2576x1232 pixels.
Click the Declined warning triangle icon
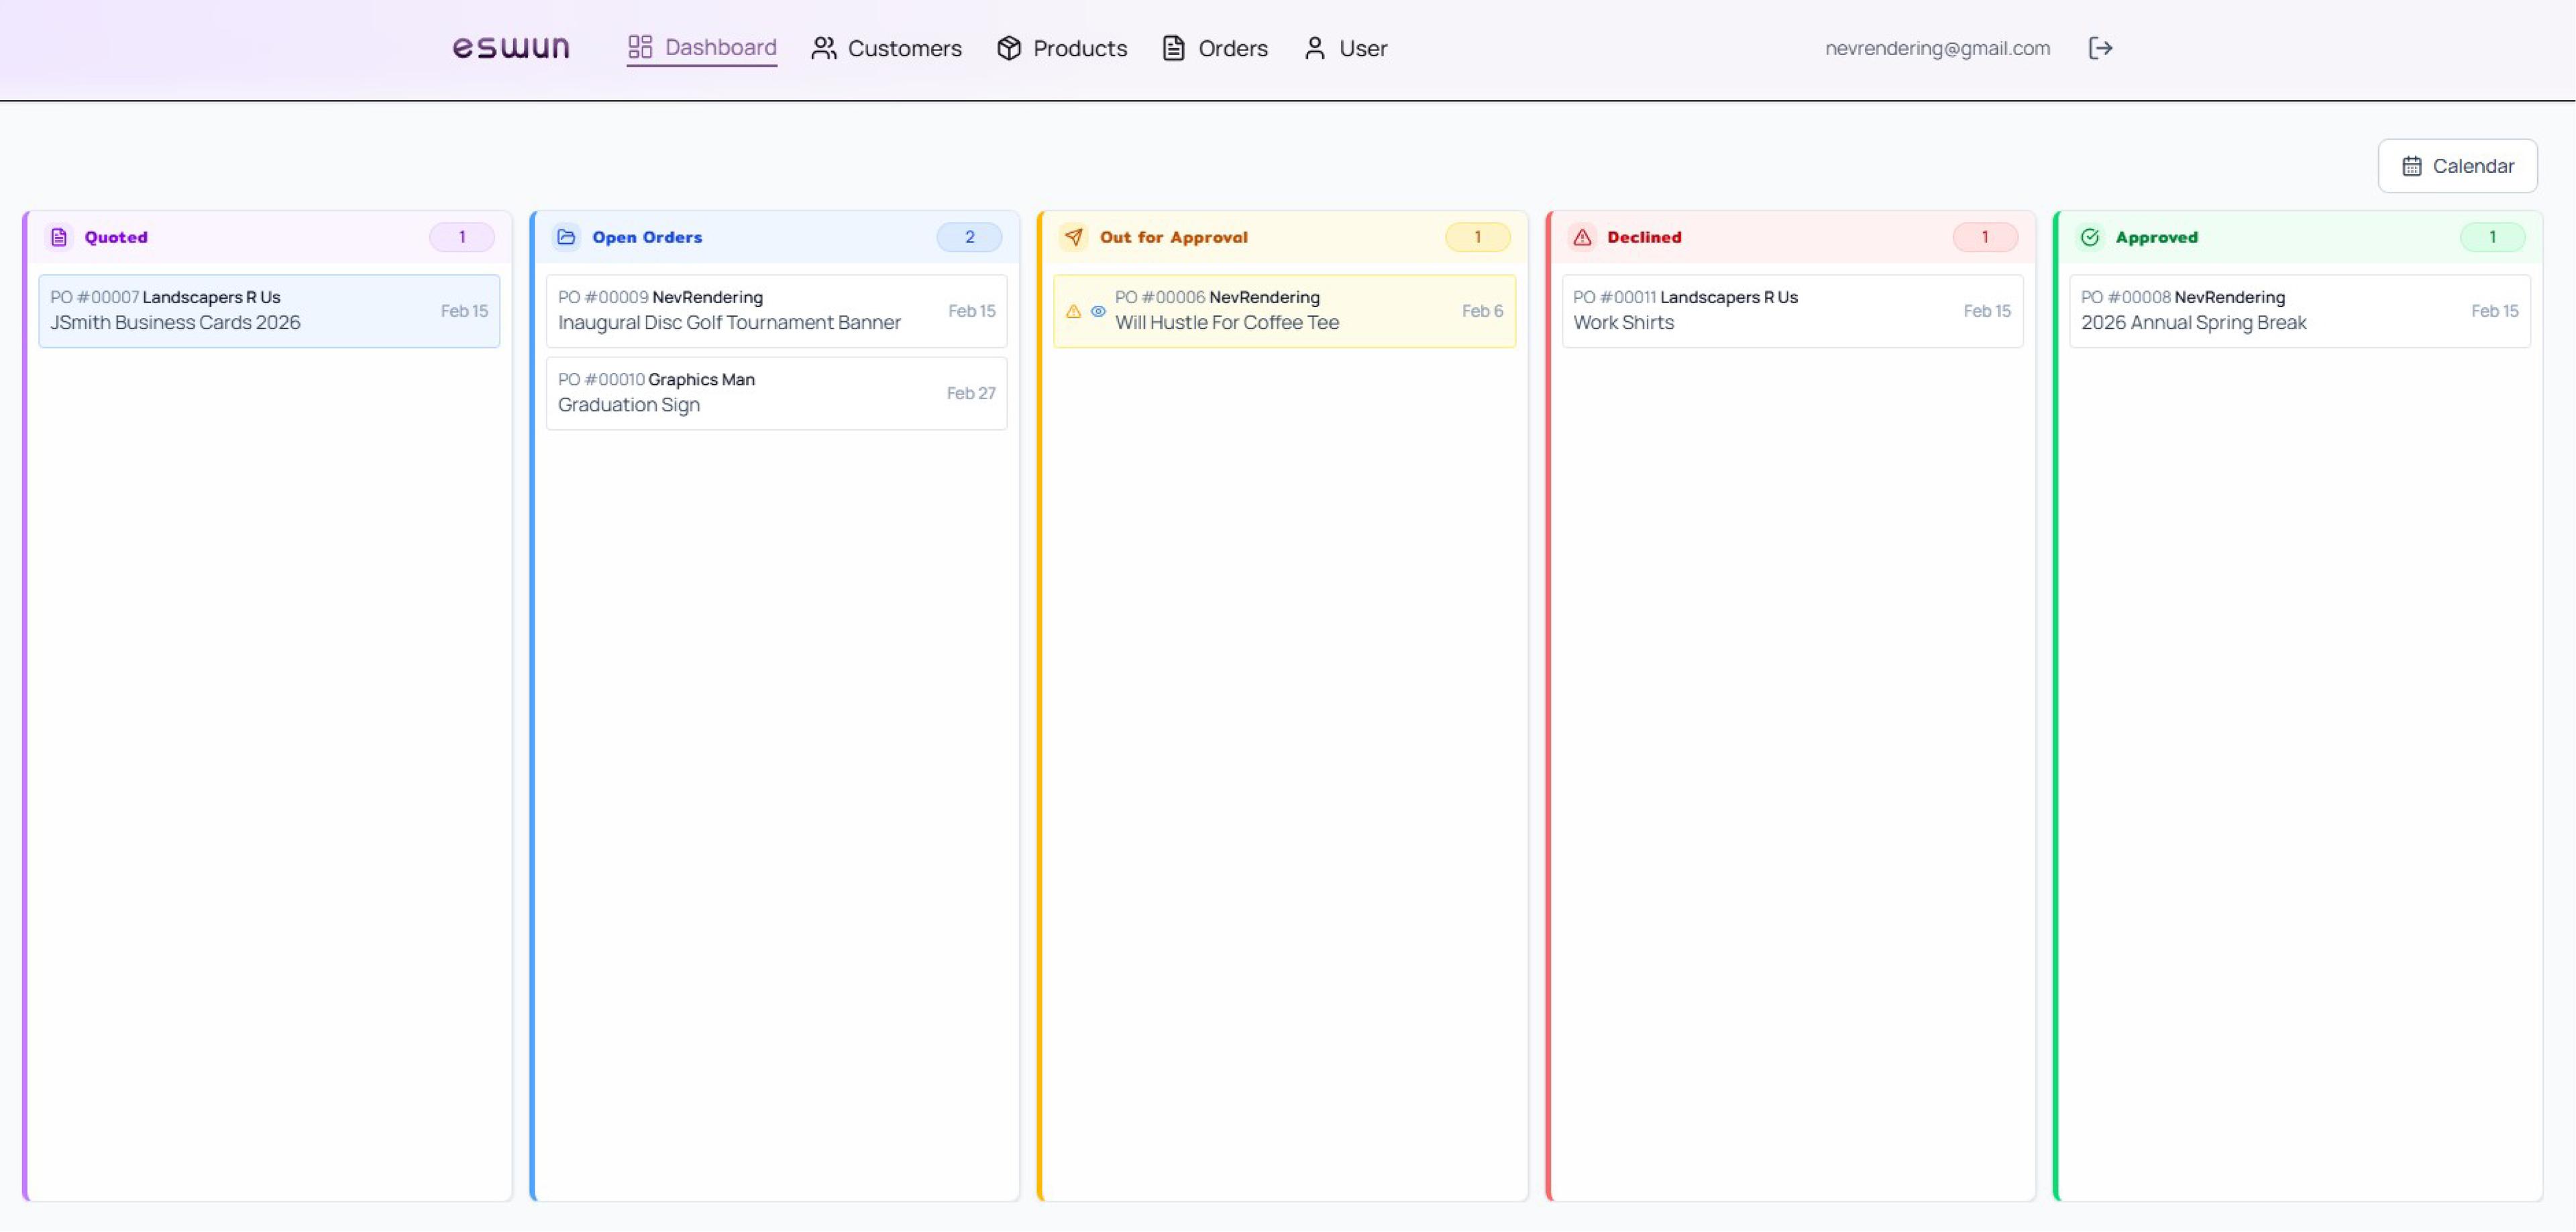coord(1583,237)
